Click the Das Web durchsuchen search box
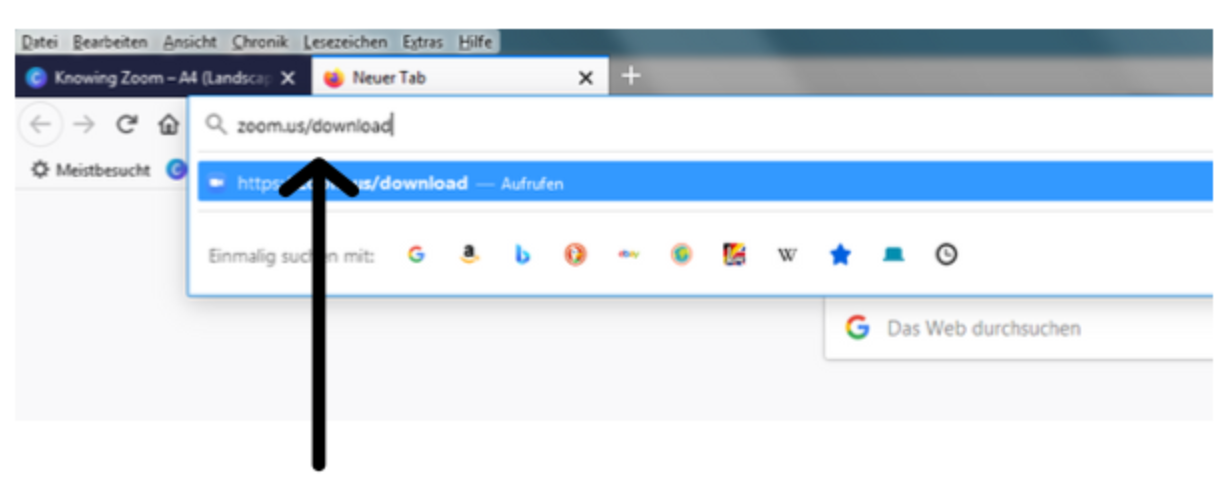 coord(1020,328)
